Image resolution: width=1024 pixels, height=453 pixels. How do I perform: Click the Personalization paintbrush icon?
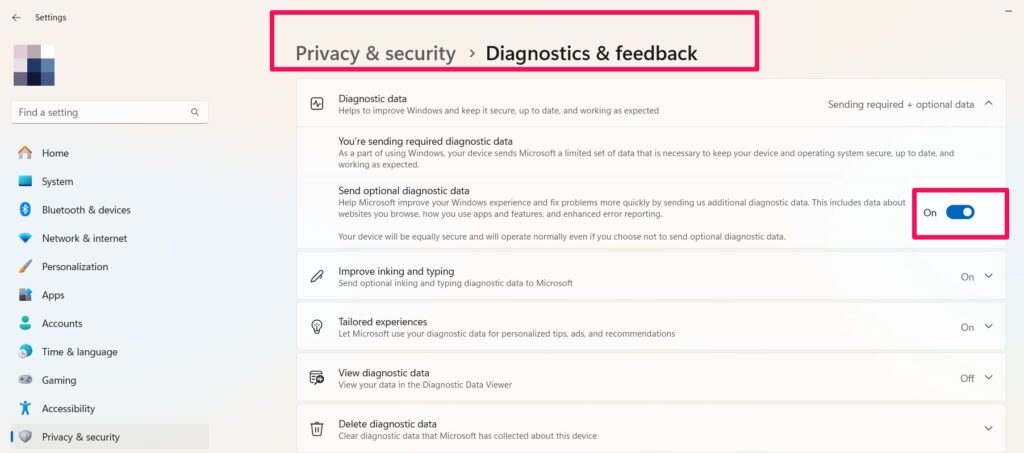pos(25,267)
